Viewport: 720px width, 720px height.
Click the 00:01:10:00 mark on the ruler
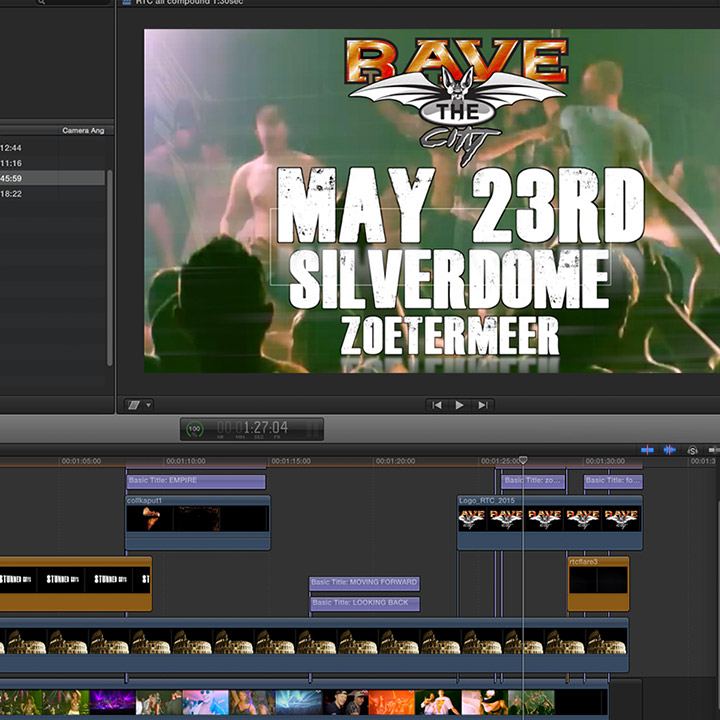pyautogui.click(x=186, y=461)
